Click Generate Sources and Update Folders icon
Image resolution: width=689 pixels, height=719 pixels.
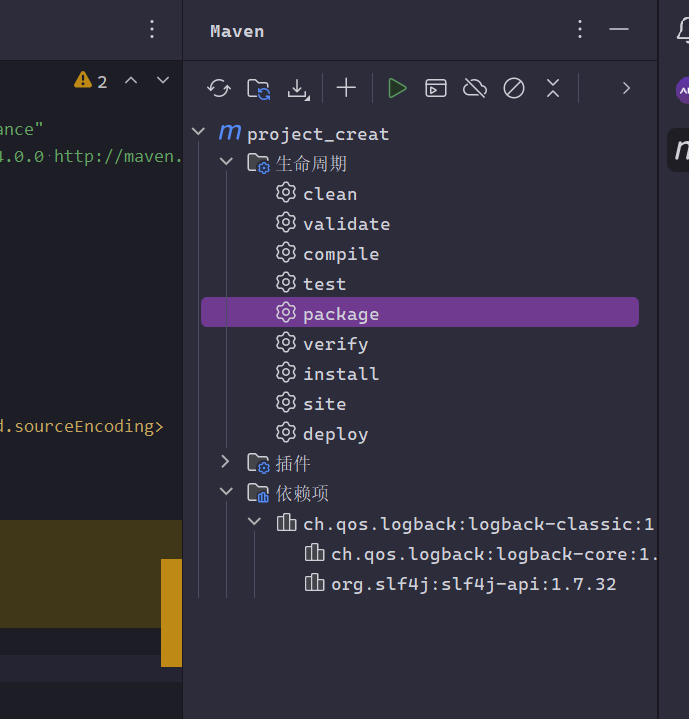(x=258, y=88)
